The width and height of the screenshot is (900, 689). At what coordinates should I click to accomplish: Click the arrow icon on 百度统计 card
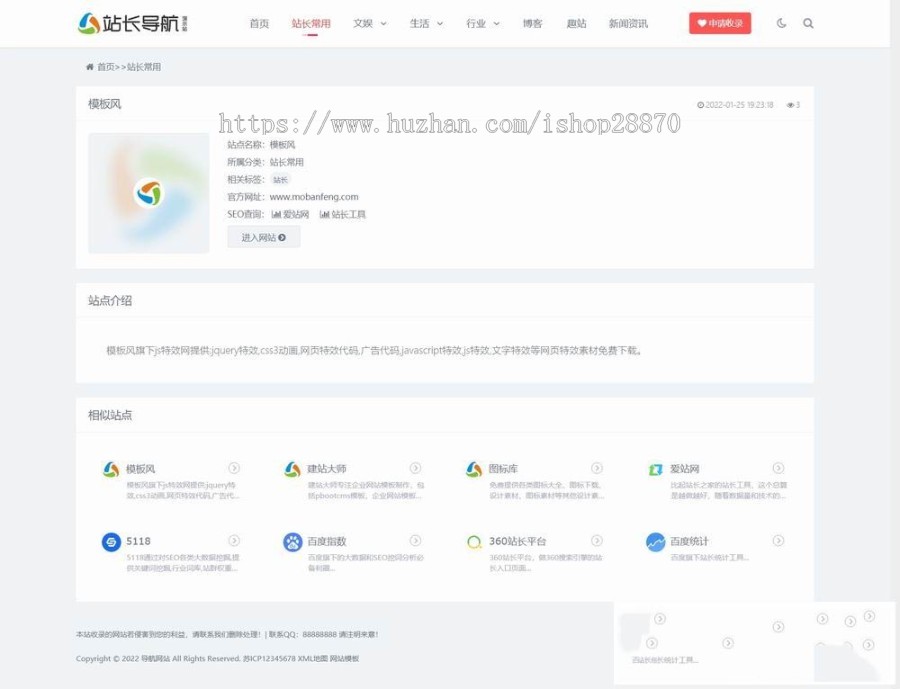(x=778, y=540)
